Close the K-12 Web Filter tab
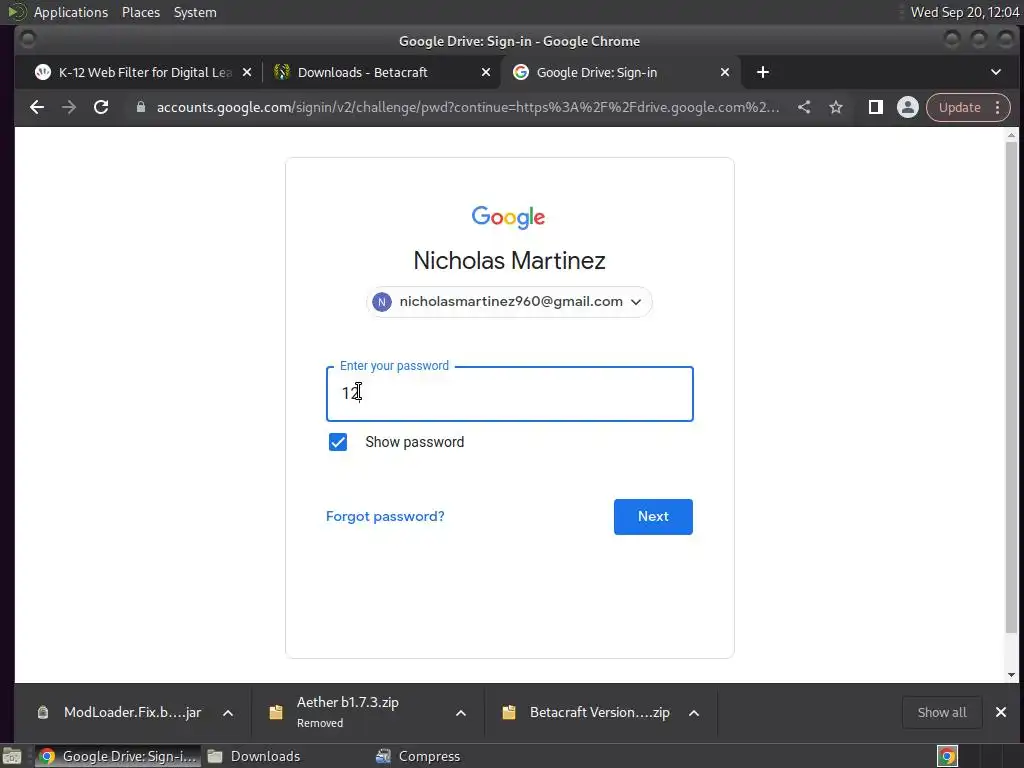This screenshot has height=768, width=1024. pyautogui.click(x=247, y=72)
